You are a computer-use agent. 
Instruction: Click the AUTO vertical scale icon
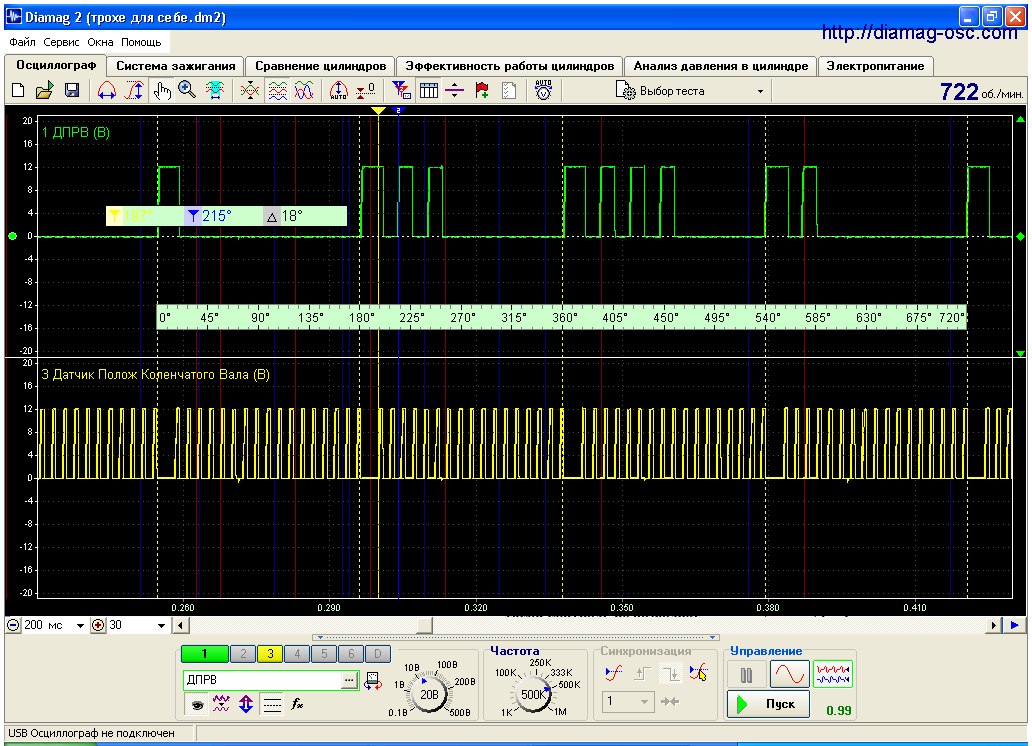[x=338, y=90]
